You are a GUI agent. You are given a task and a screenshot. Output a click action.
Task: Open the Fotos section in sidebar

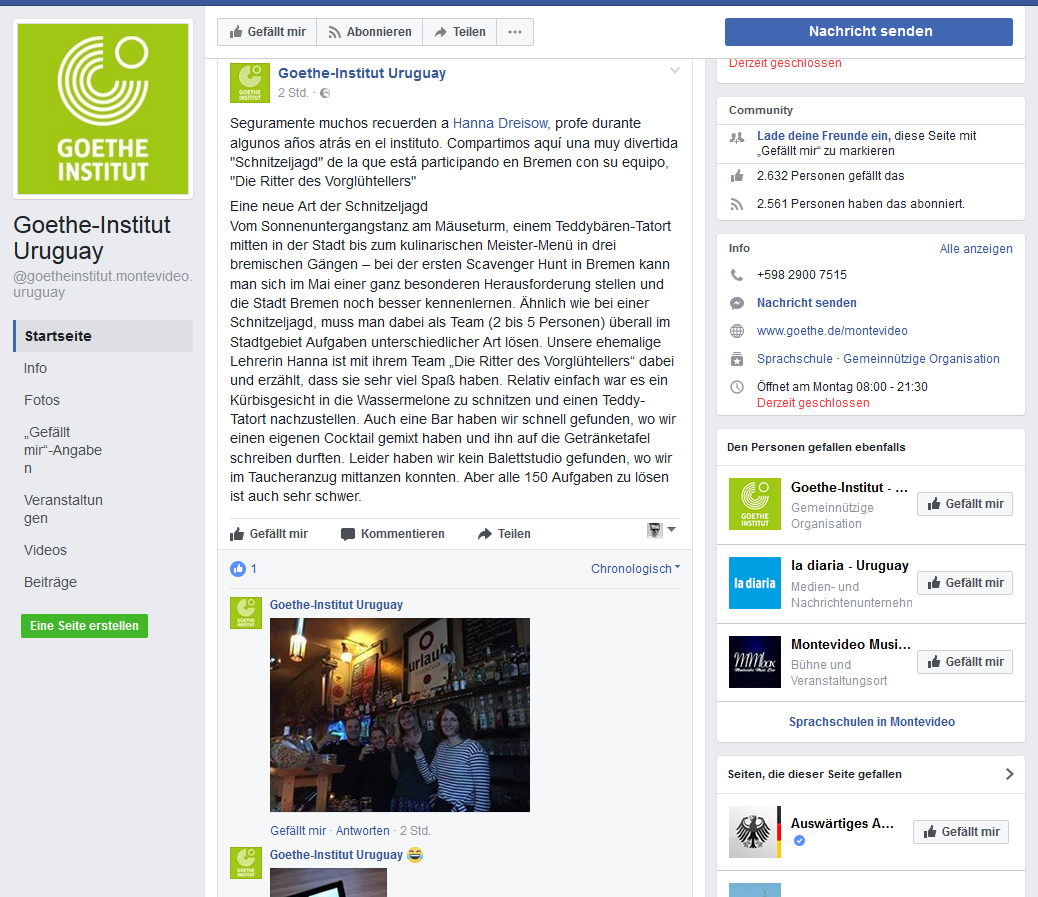coord(42,400)
